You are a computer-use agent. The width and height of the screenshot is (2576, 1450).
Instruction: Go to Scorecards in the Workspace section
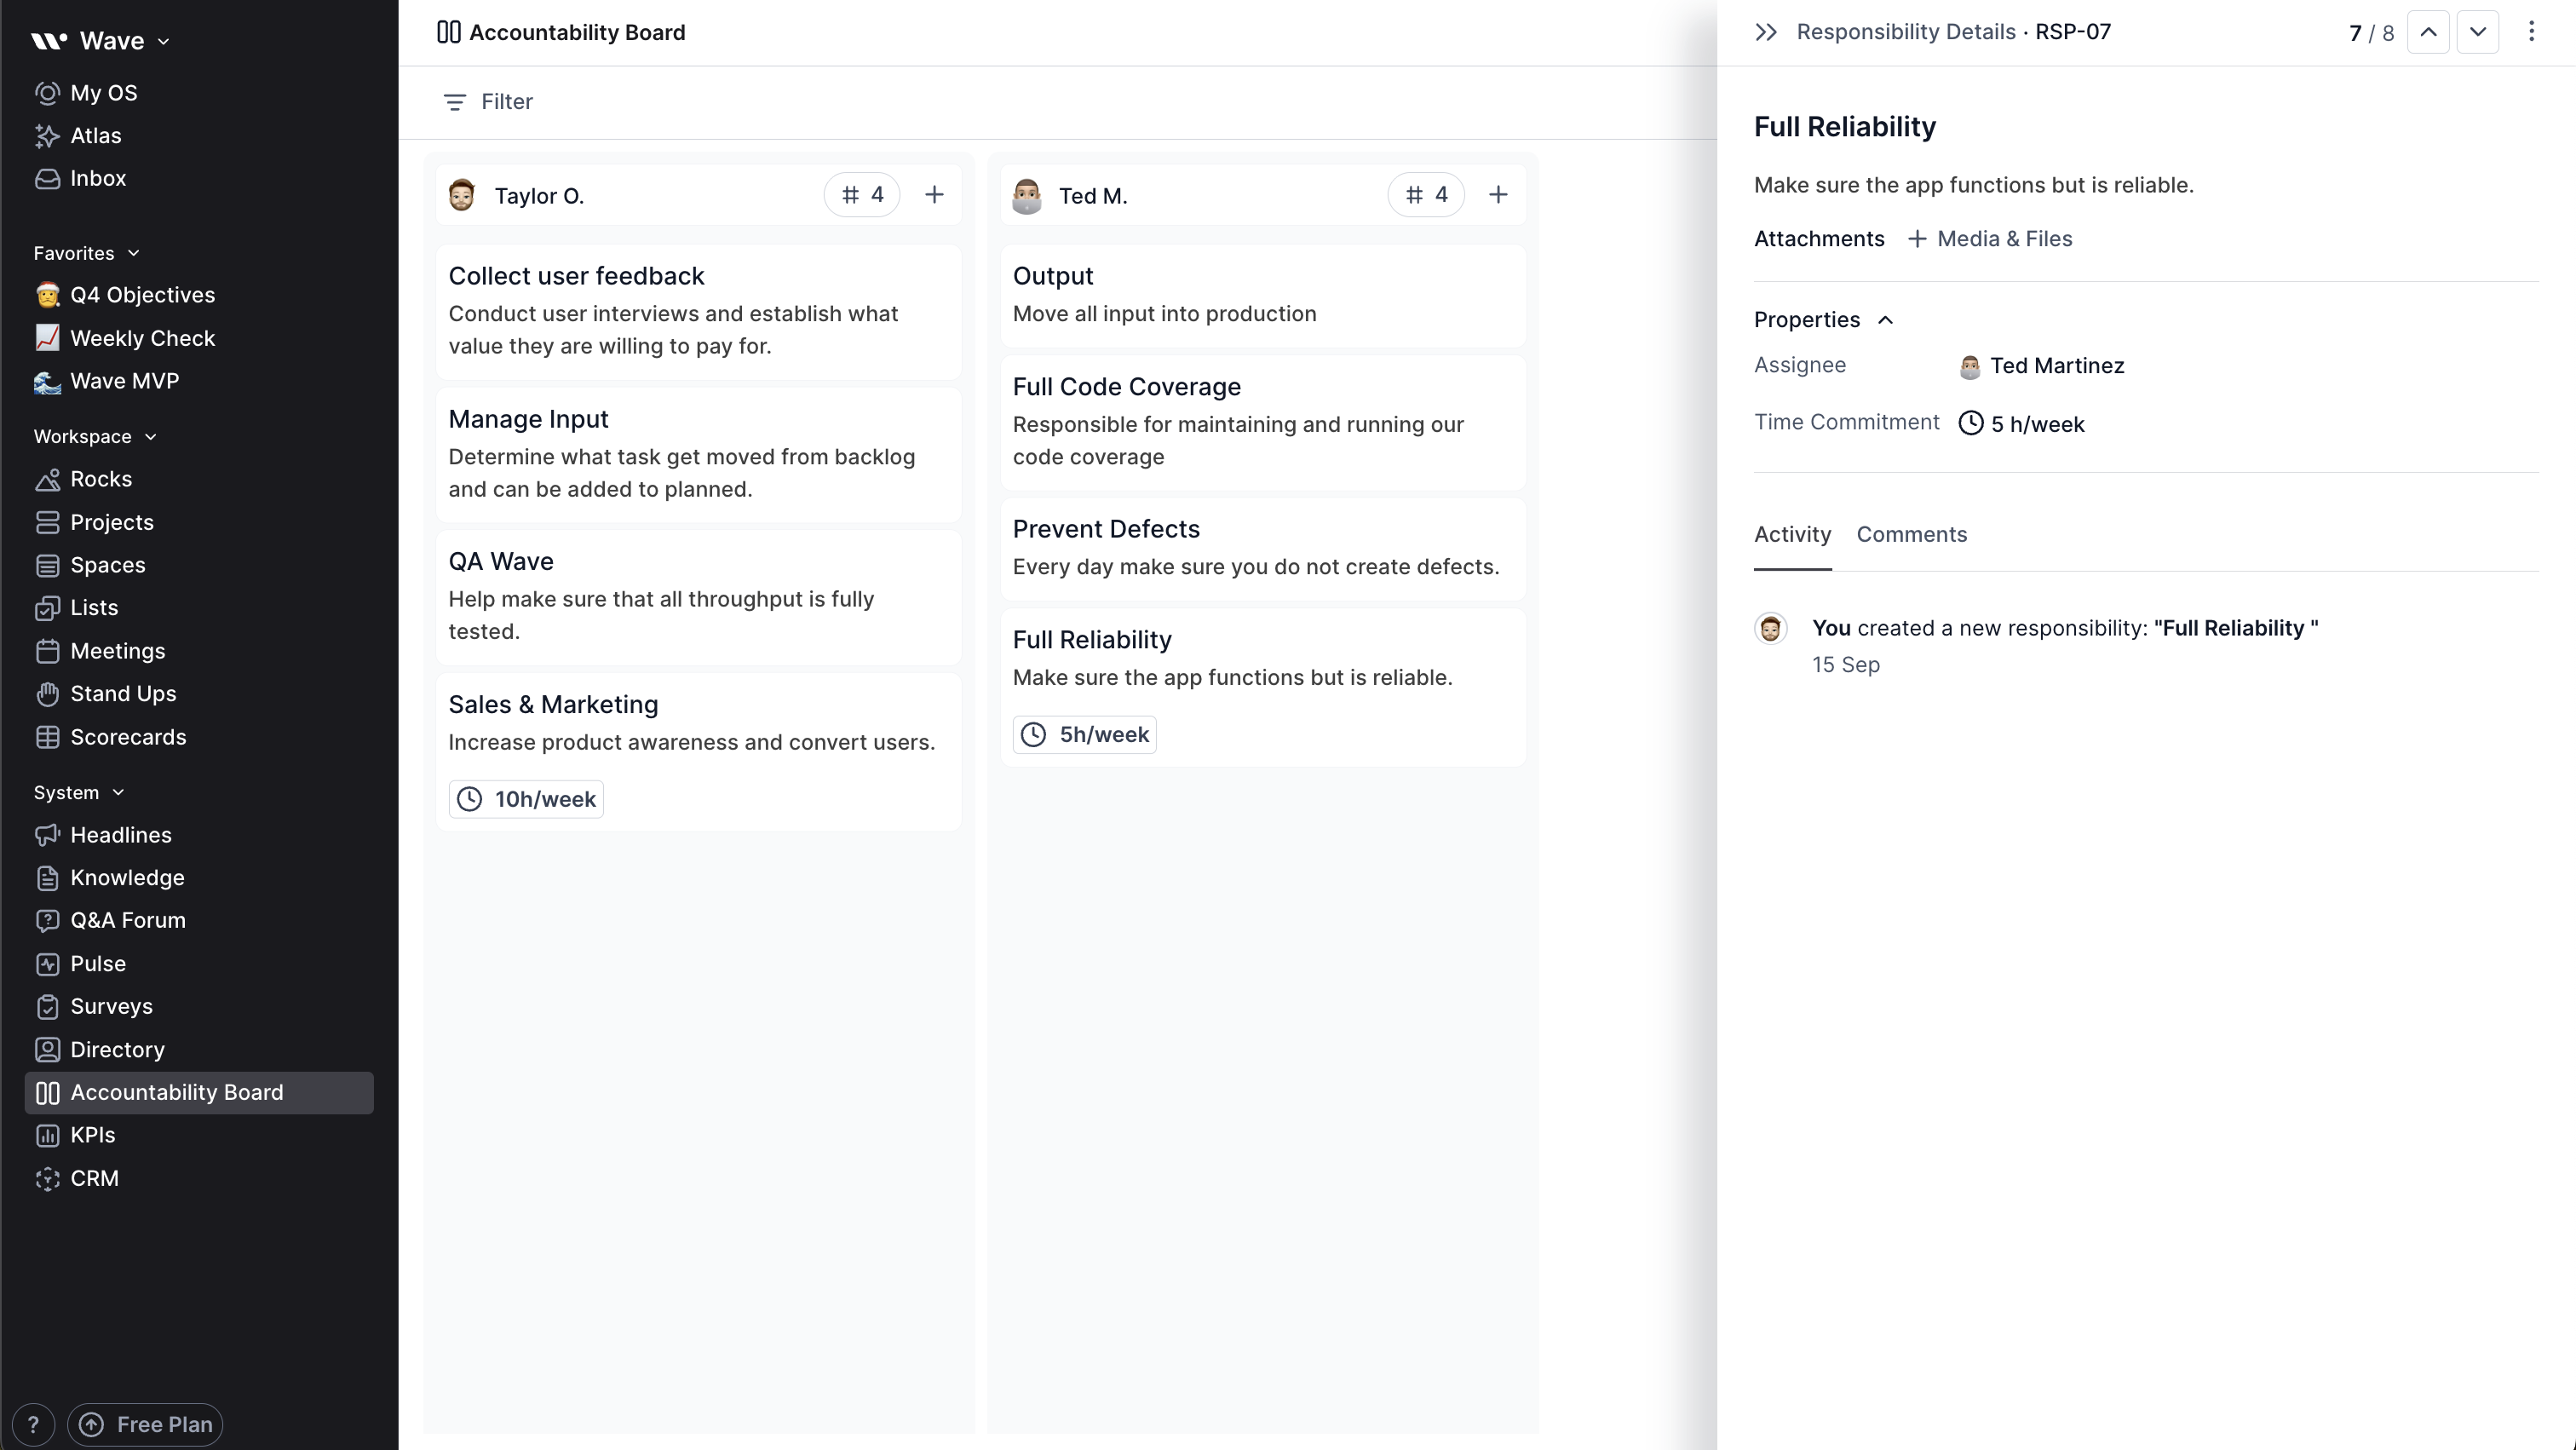(x=128, y=737)
